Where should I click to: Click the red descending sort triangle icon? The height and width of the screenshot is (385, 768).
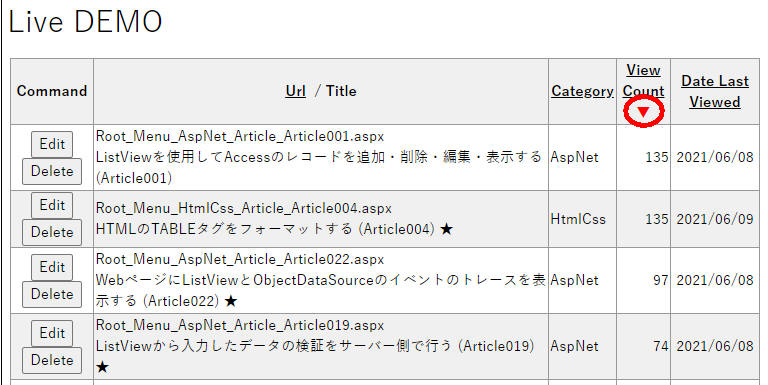[x=643, y=112]
